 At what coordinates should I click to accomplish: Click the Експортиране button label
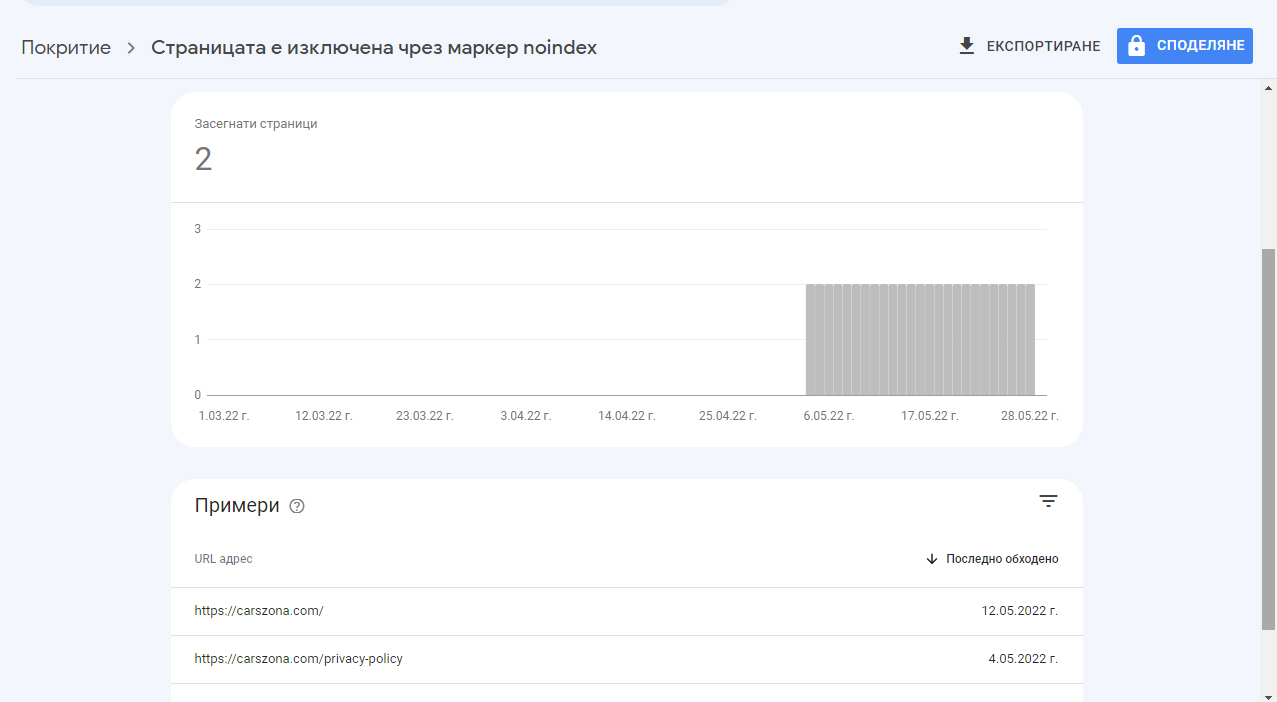point(1043,46)
